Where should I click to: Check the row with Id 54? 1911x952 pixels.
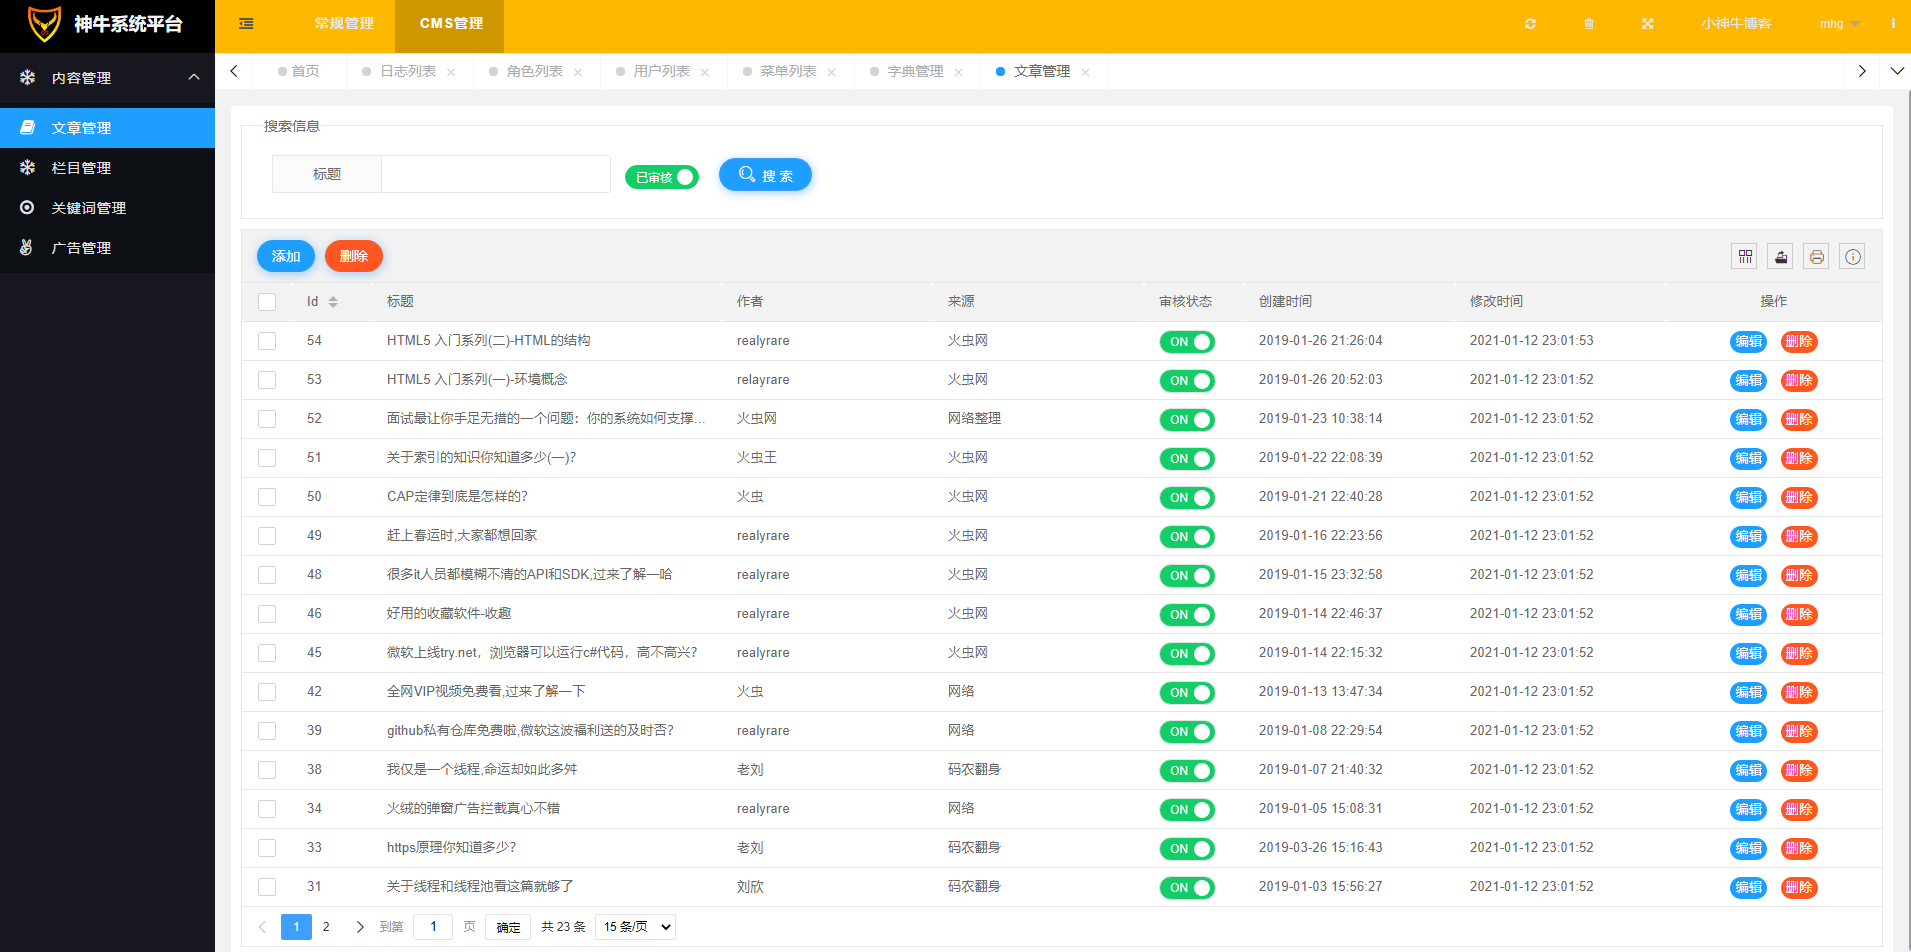267,341
